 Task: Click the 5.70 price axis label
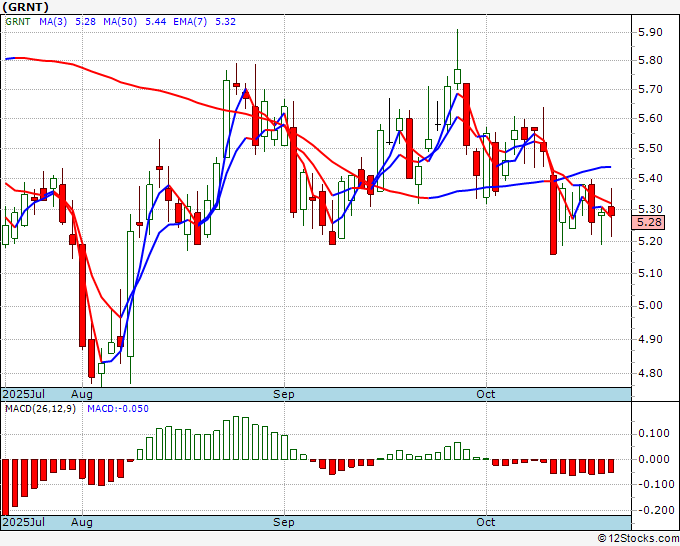pyautogui.click(x=650, y=90)
